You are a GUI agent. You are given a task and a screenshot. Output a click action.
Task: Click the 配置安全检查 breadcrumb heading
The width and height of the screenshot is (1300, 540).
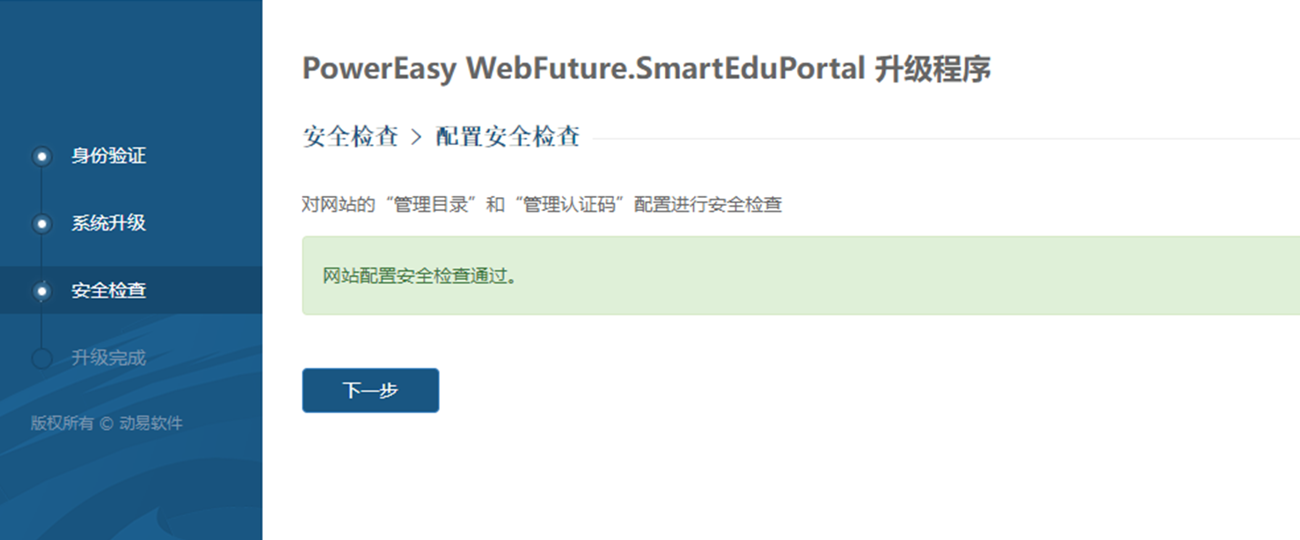(508, 137)
